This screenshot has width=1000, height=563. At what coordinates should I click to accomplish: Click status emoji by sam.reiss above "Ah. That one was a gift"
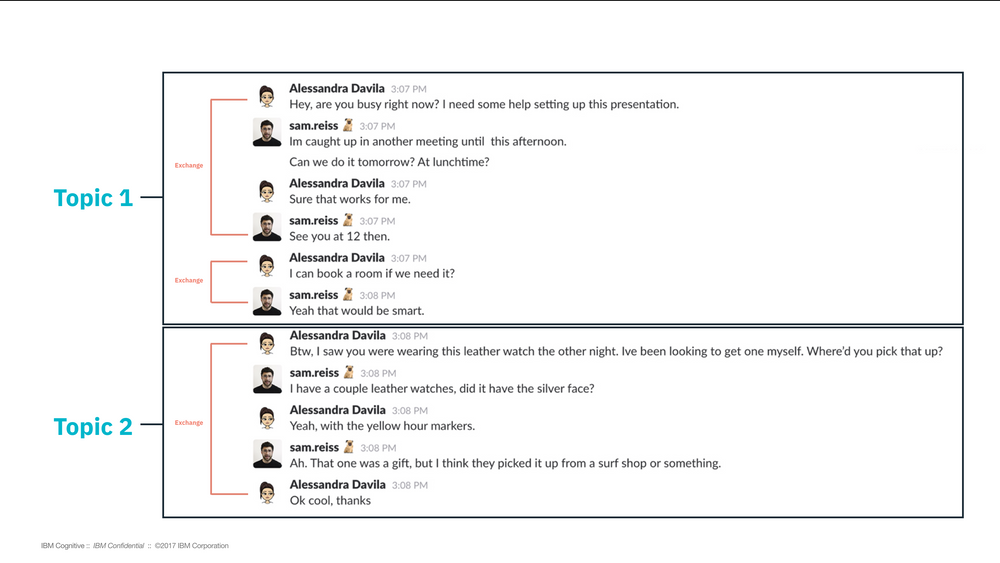click(348, 447)
